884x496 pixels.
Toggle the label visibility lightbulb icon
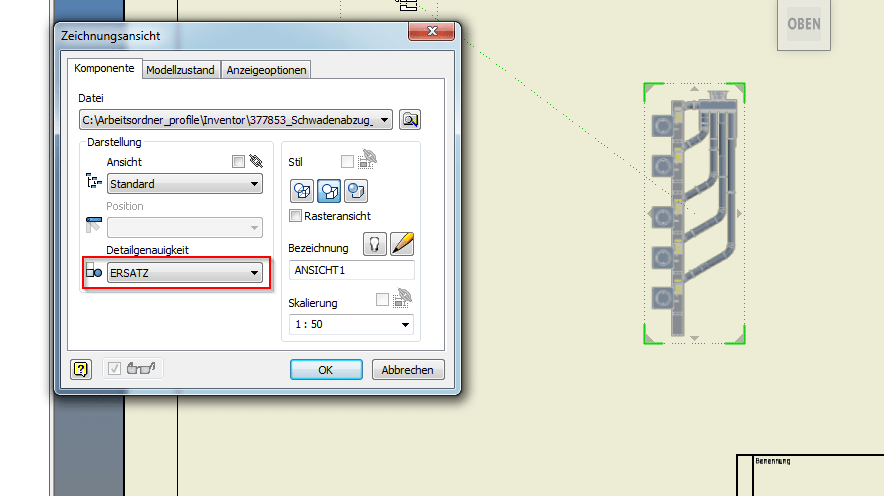[x=374, y=244]
